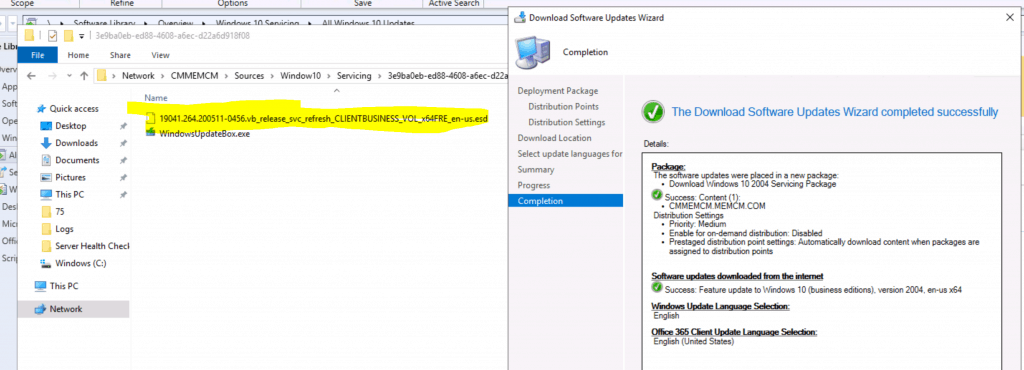Select the WindowsUpdateBox.exe file name

pos(204,134)
